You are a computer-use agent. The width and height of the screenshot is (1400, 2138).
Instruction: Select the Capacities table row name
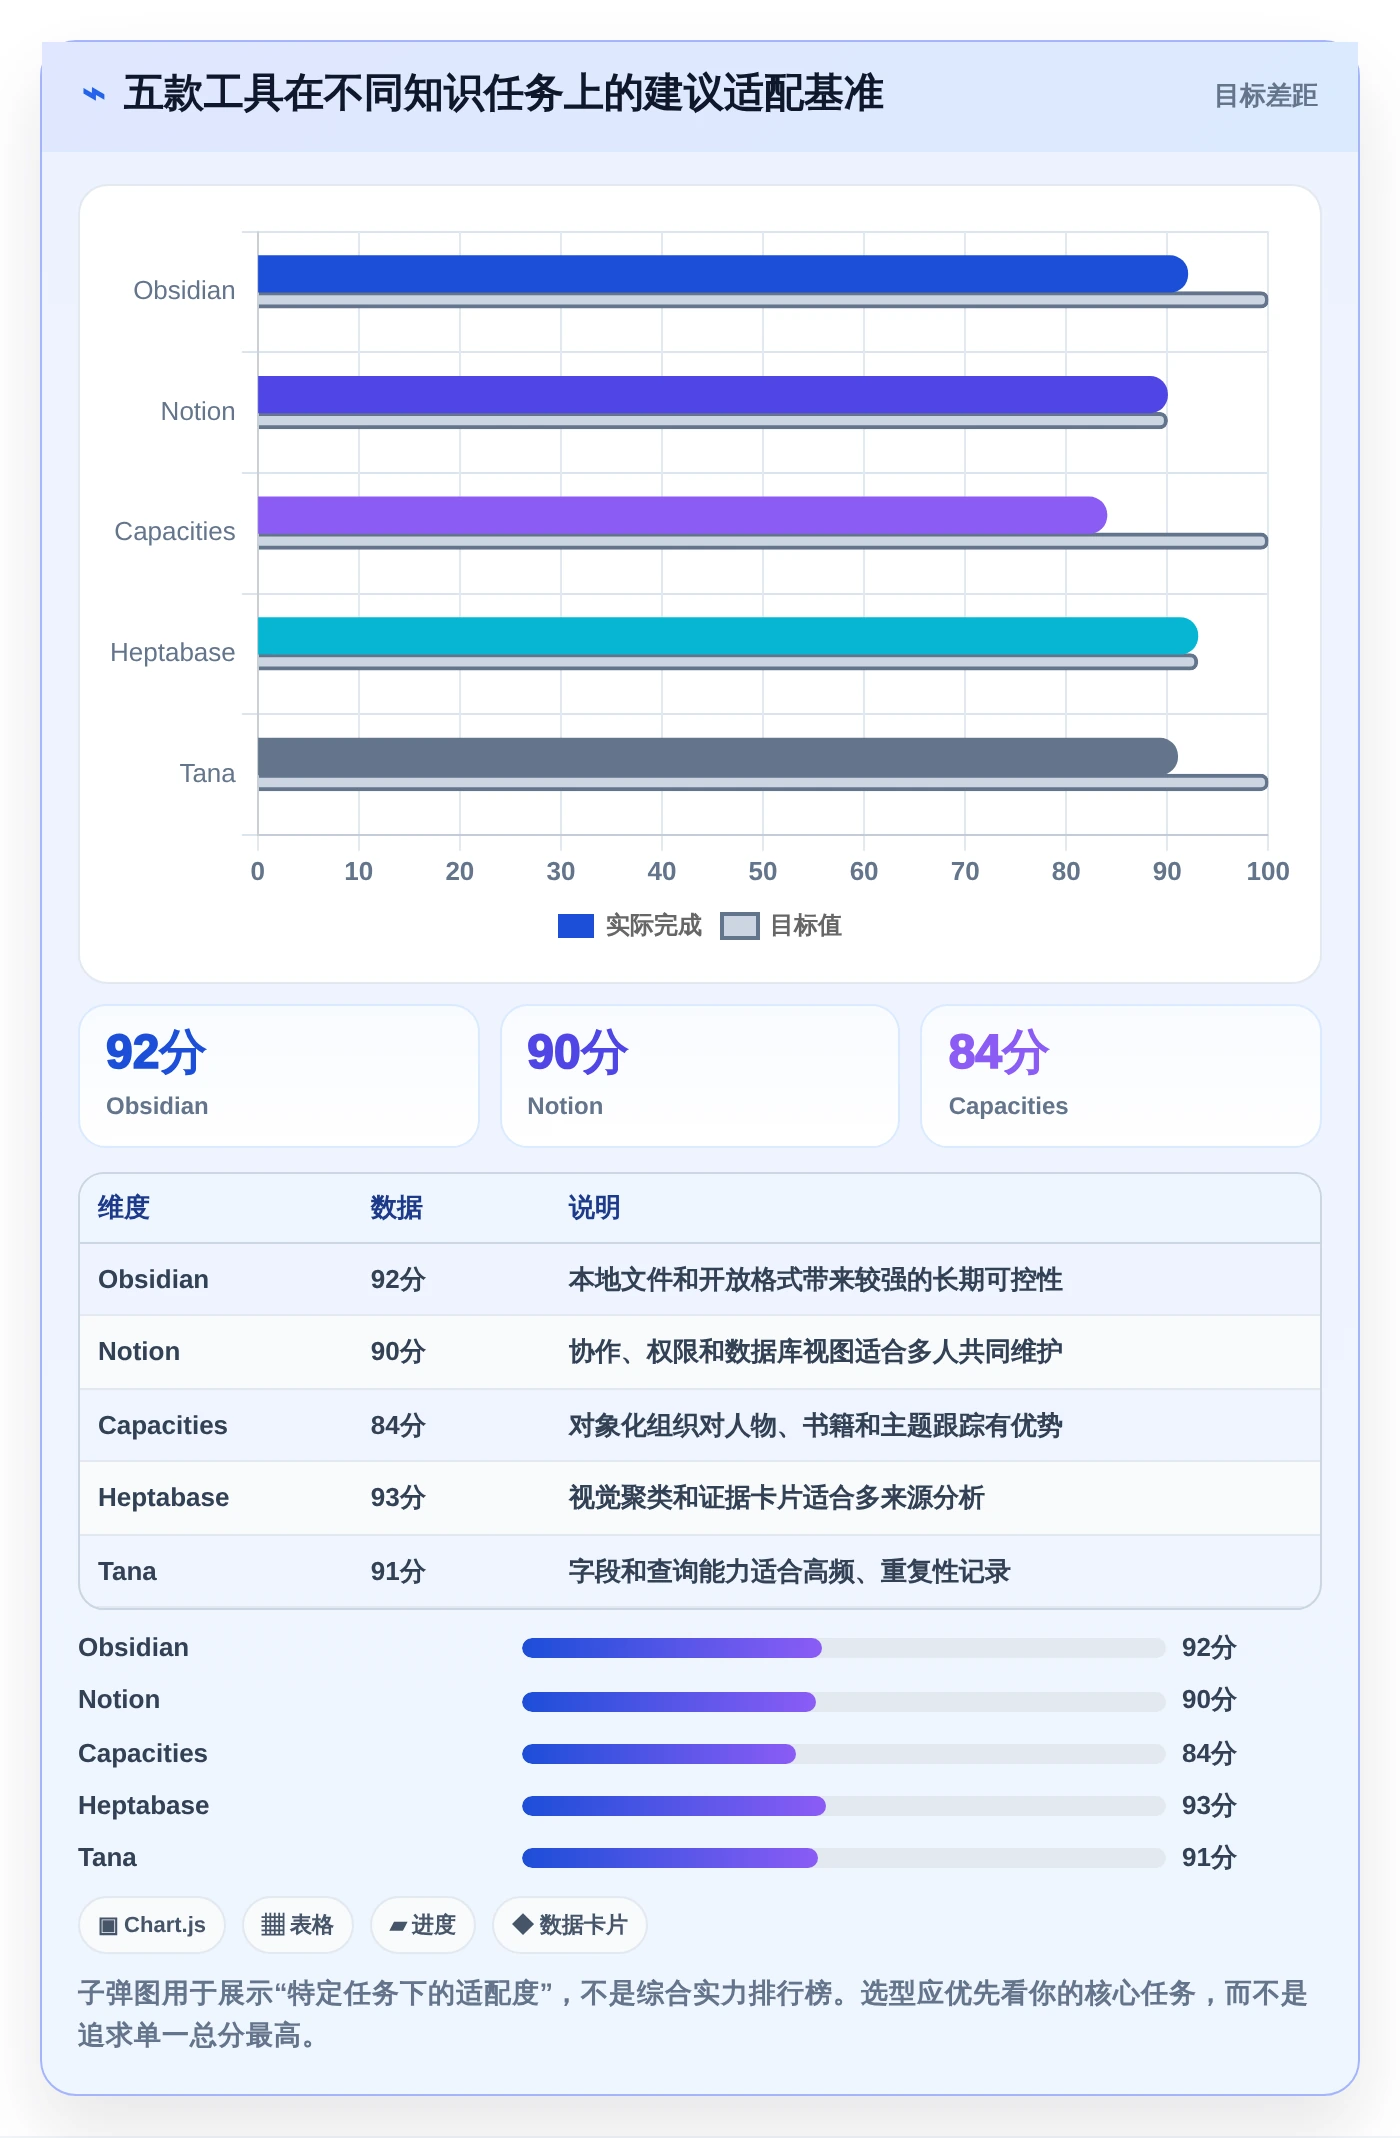[x=163, y=1425]
